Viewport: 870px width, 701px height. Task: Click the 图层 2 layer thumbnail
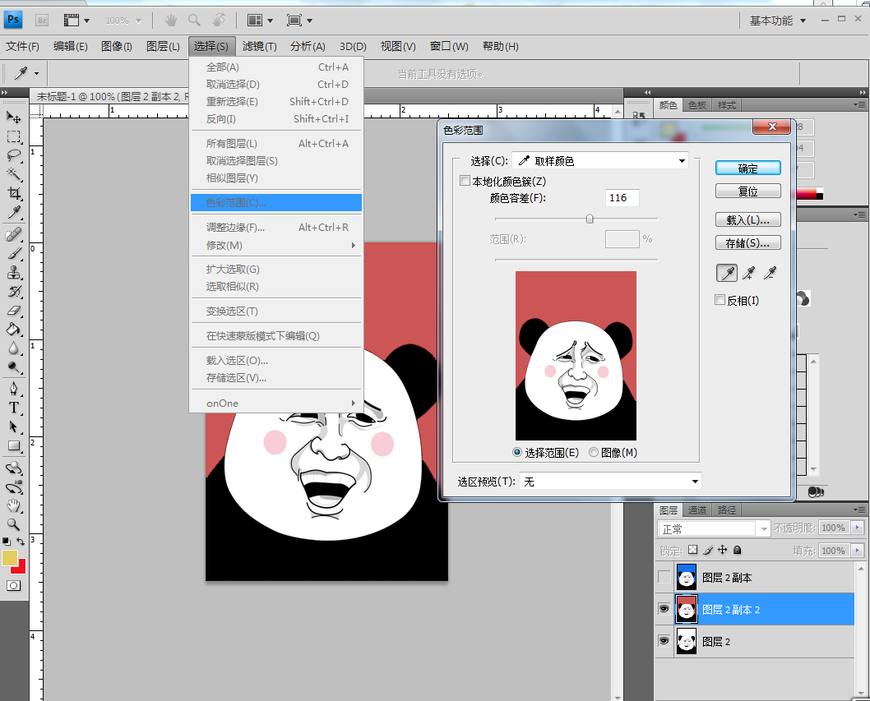pos(686,640)
